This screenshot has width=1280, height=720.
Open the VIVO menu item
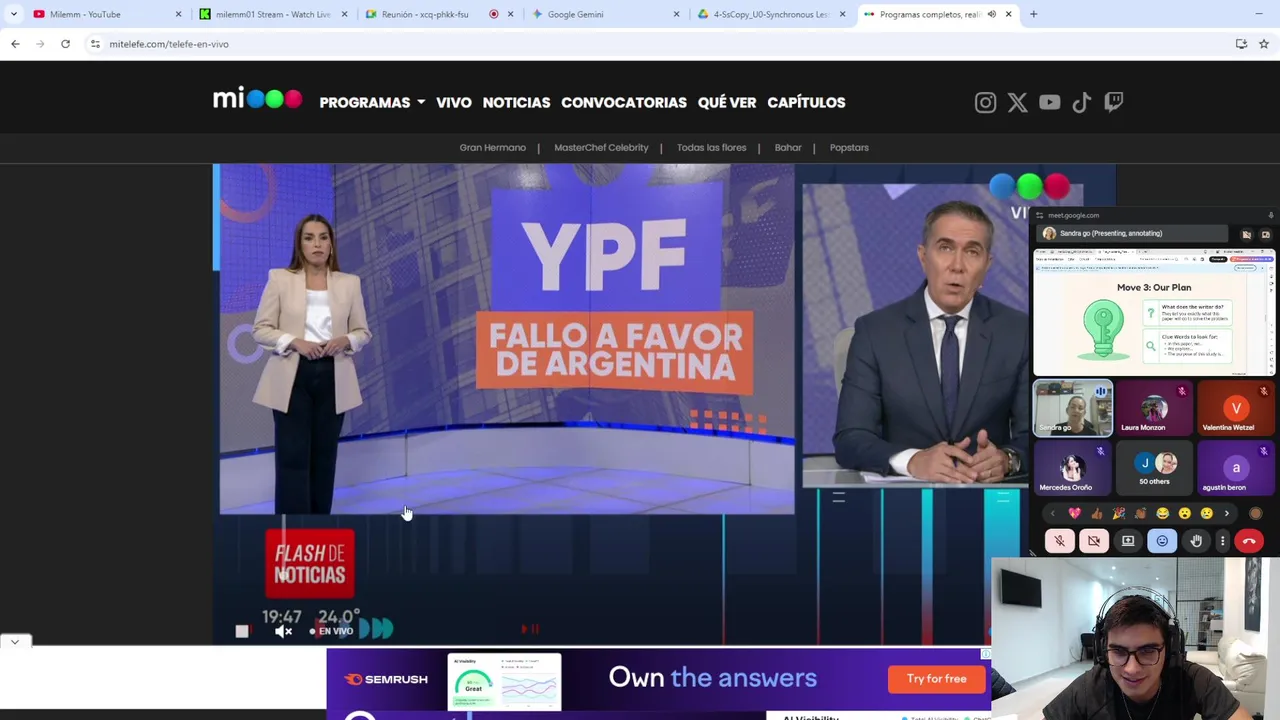click(x=454, y=102)
